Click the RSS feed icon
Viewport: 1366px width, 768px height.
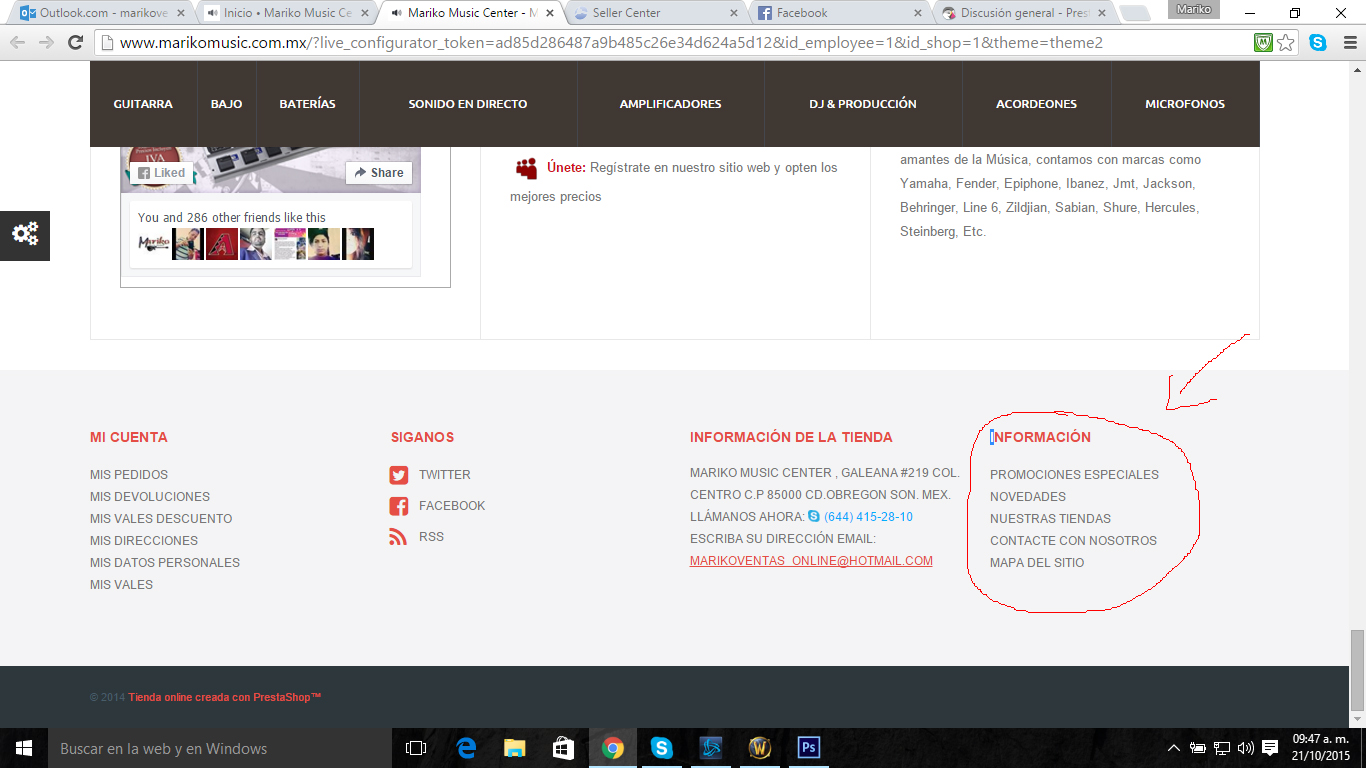tap(399, 537)
